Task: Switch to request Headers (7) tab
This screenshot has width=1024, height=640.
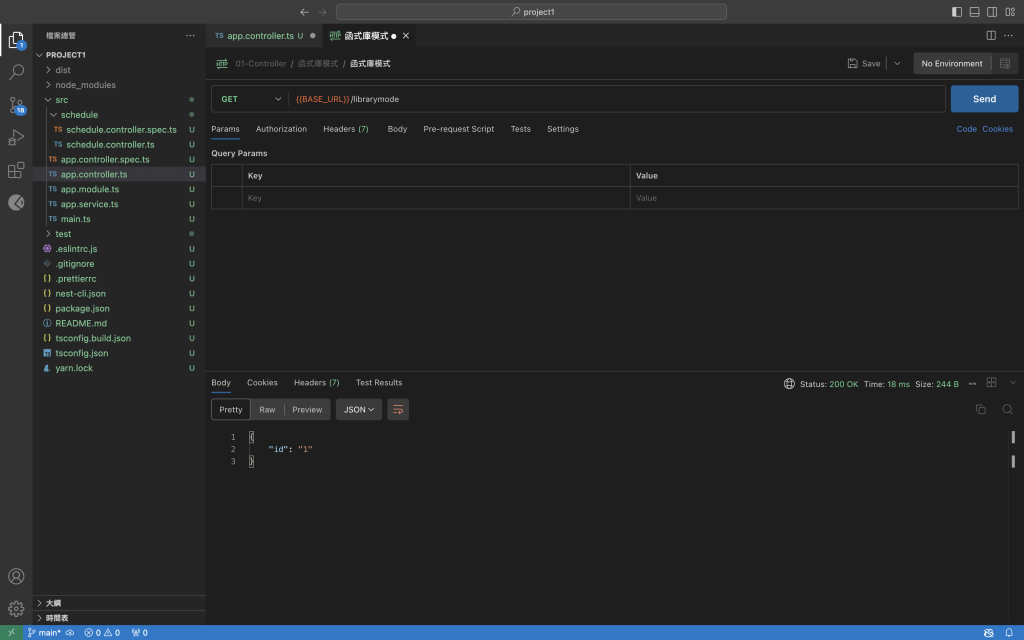Action: (345, 129)
